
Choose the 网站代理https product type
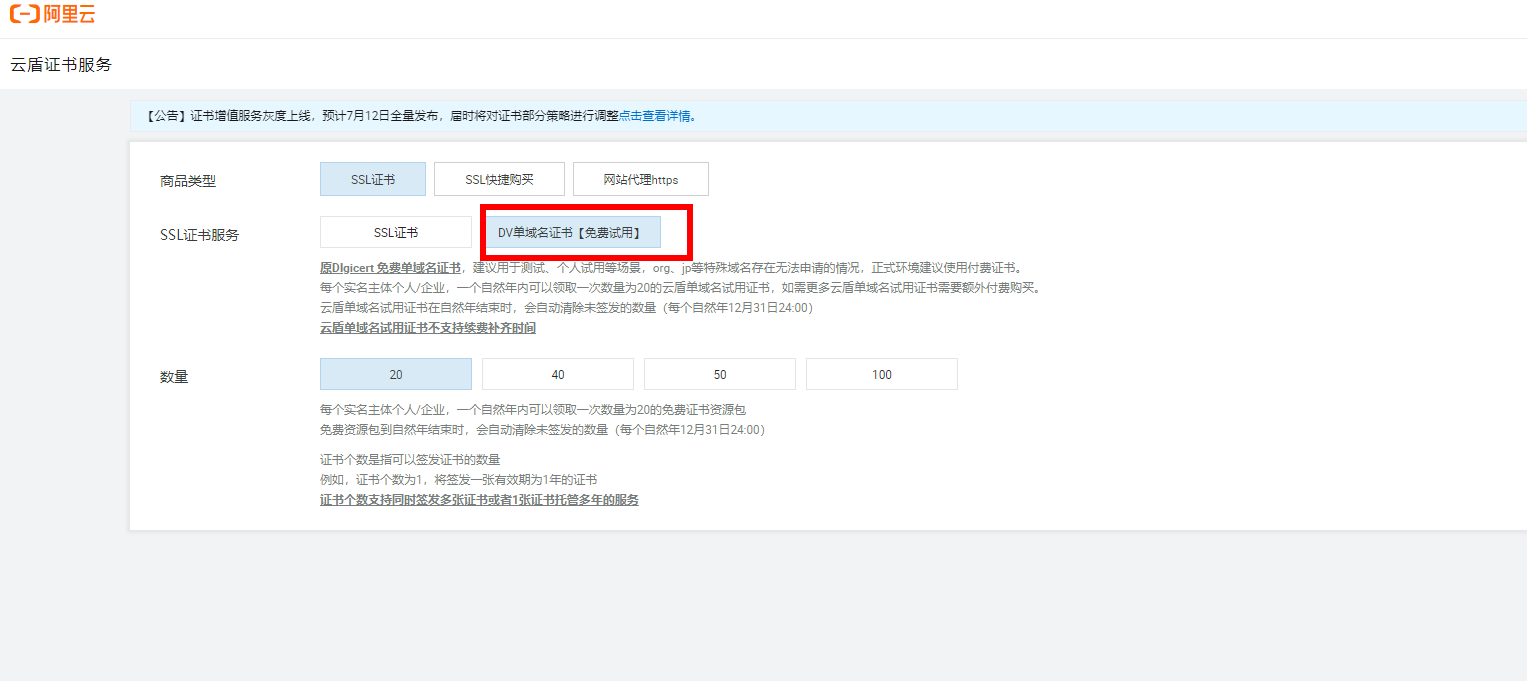(641, 179)
